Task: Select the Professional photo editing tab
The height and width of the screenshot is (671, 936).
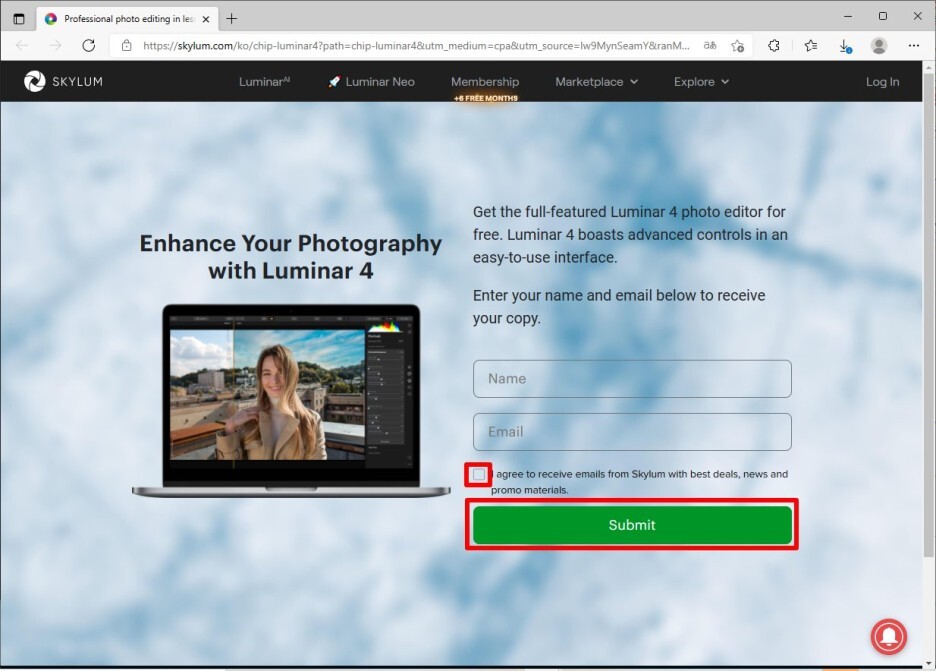Action: tap(127, 19)
